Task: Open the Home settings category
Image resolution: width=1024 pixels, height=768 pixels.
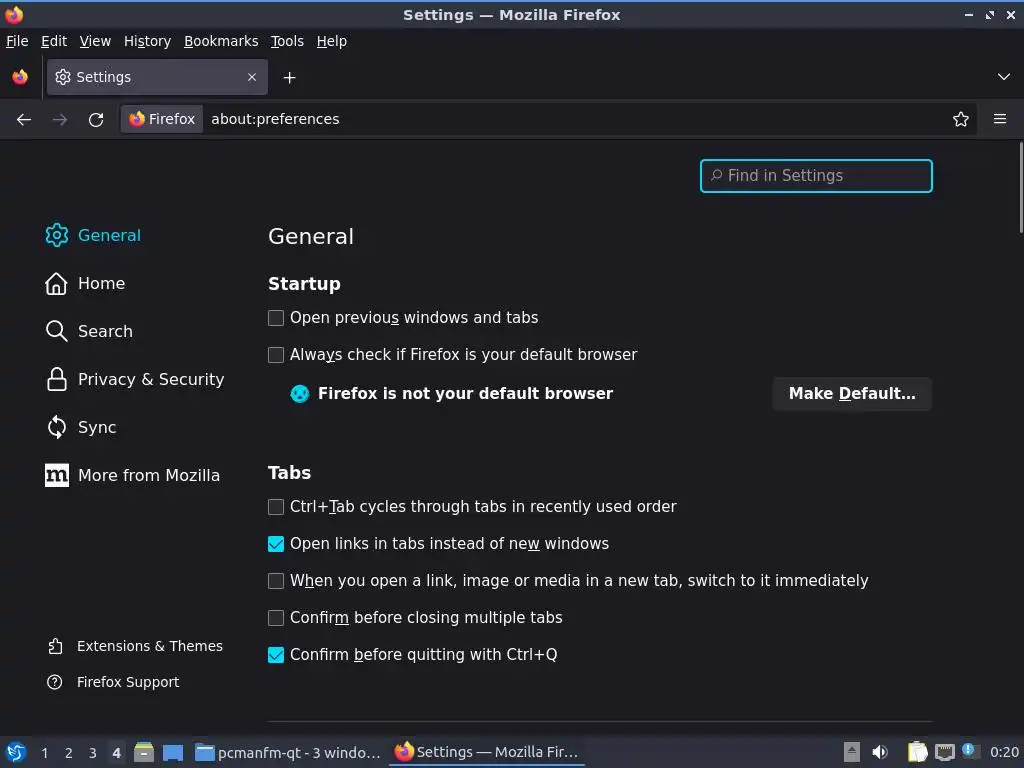Action: pos(85,283)
